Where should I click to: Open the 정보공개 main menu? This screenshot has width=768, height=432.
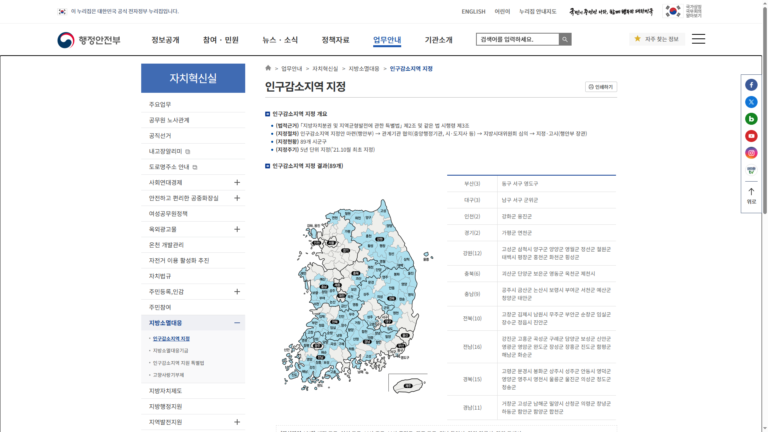point(165,40)
